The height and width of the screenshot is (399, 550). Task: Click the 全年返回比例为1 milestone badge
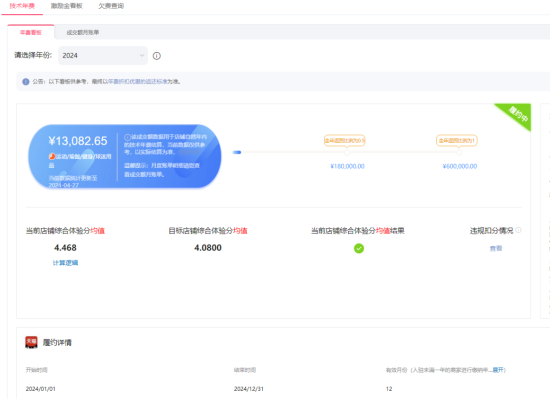(x=457, y=141)
